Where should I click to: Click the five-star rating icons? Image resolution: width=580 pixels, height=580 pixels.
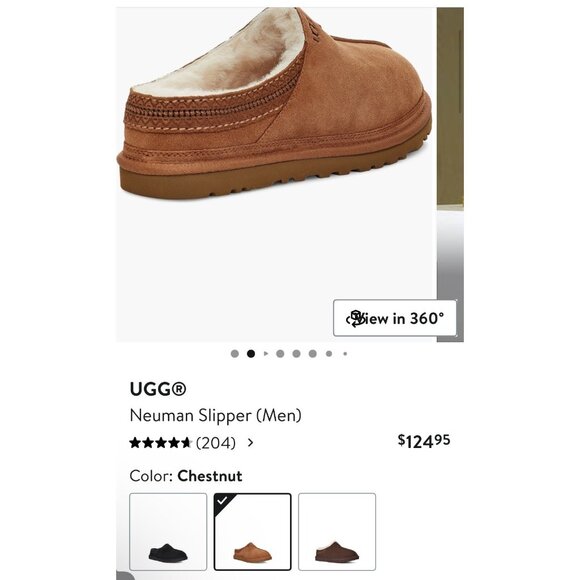(161, 442)
